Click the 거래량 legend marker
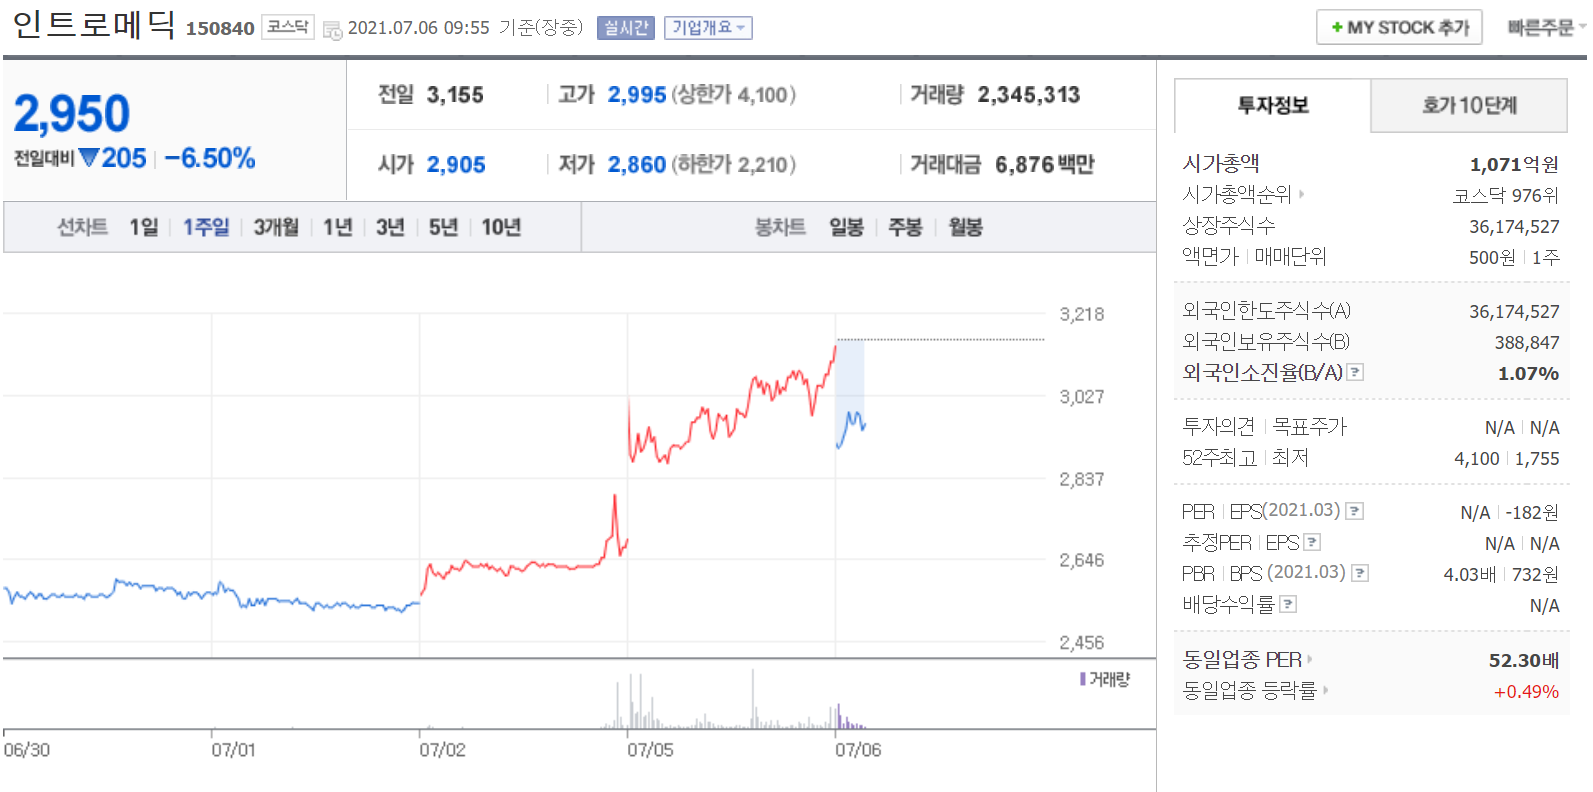The image size is (1593, 792). coord(1083,679)
